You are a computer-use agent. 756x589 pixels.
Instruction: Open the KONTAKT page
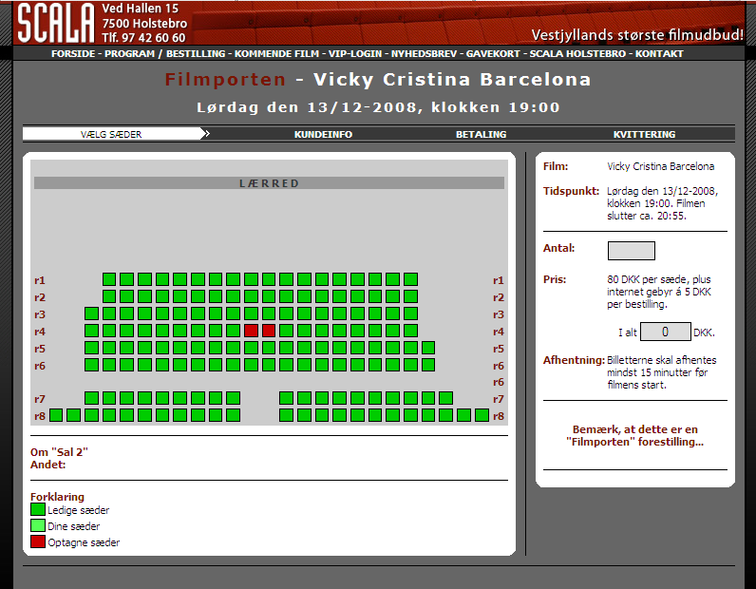tap(659, 54)
